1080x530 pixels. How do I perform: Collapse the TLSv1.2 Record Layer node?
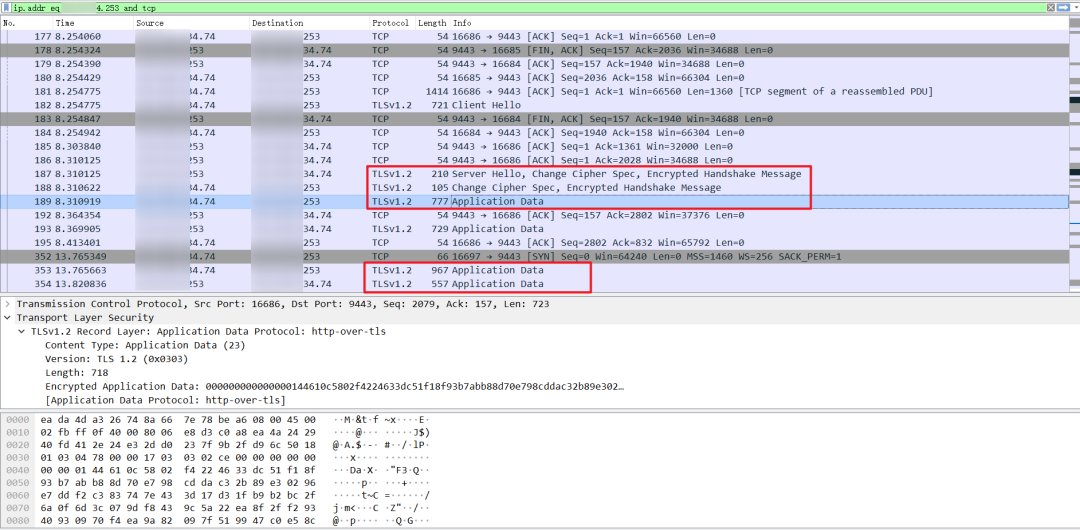22,332
